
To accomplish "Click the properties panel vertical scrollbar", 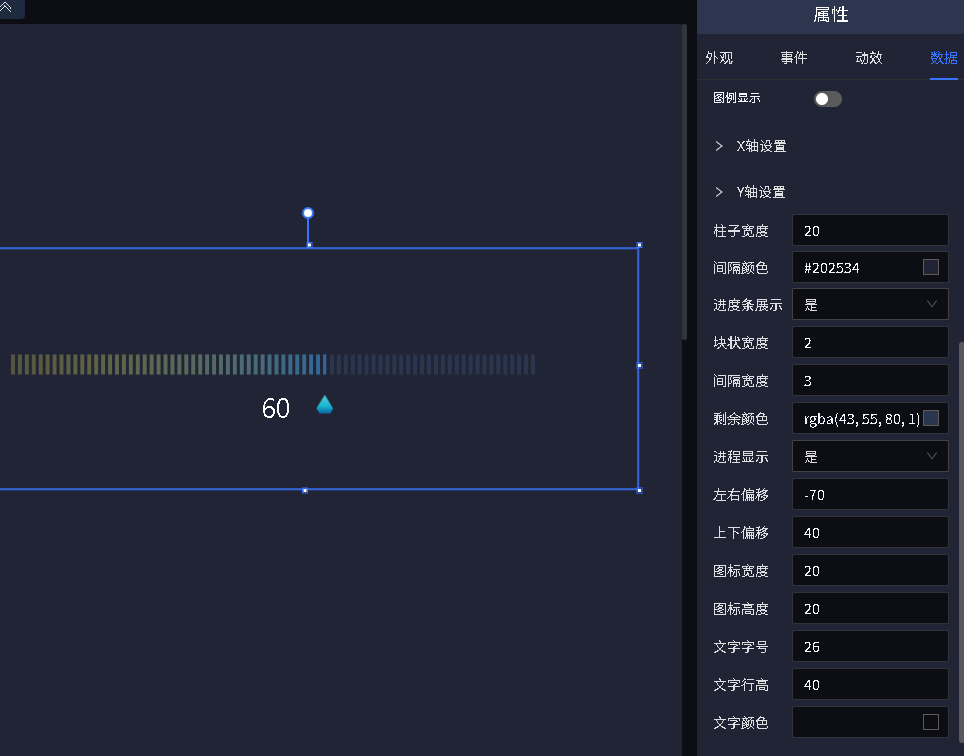I will click(x=961, y=541).
